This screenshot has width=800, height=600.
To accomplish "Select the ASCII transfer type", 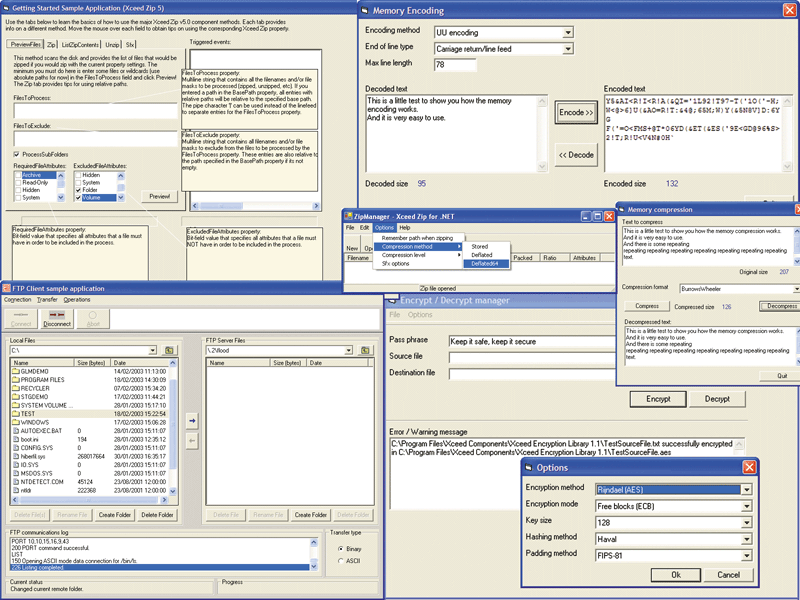I will pyautogui.click(x=340, y=561).
